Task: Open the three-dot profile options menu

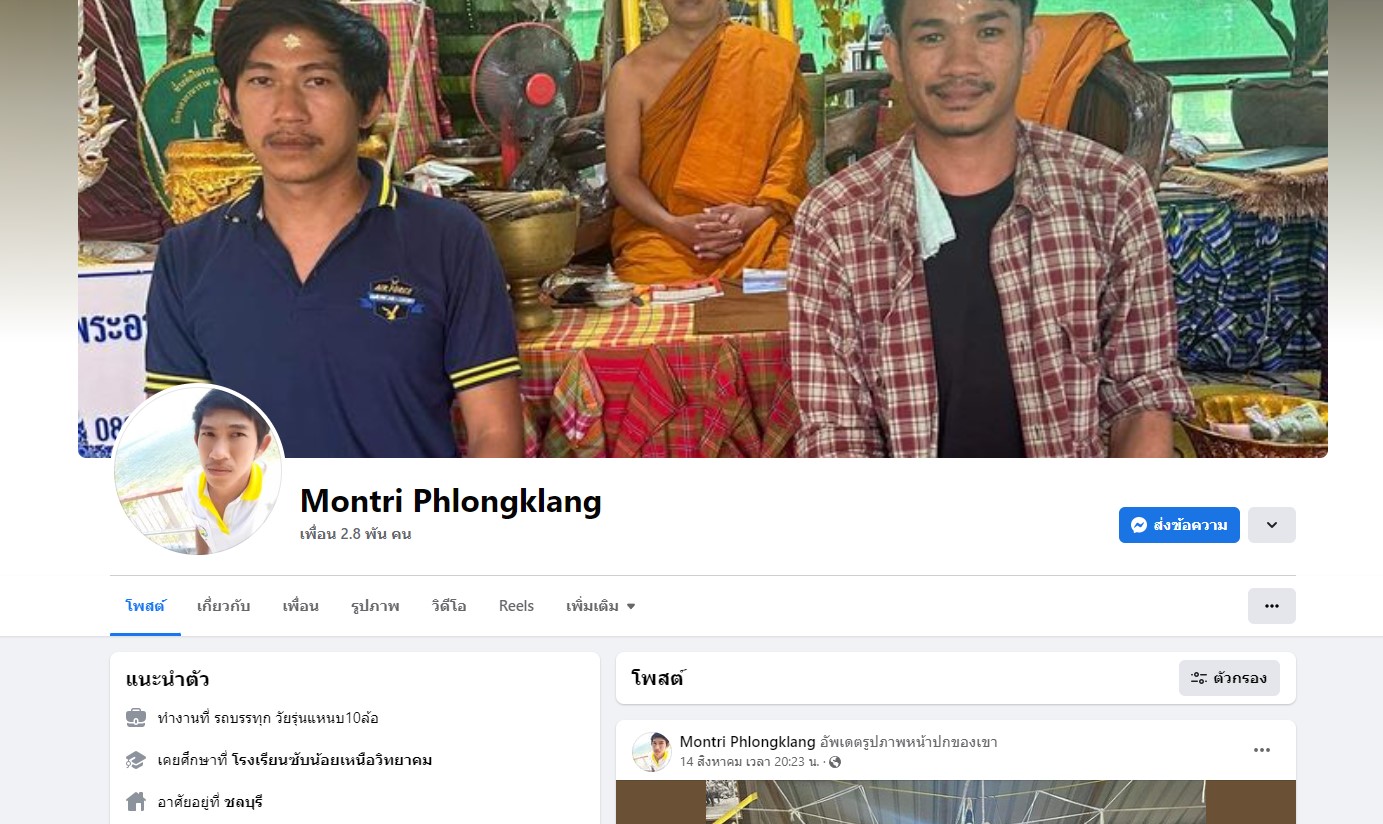Action: 1271,606
